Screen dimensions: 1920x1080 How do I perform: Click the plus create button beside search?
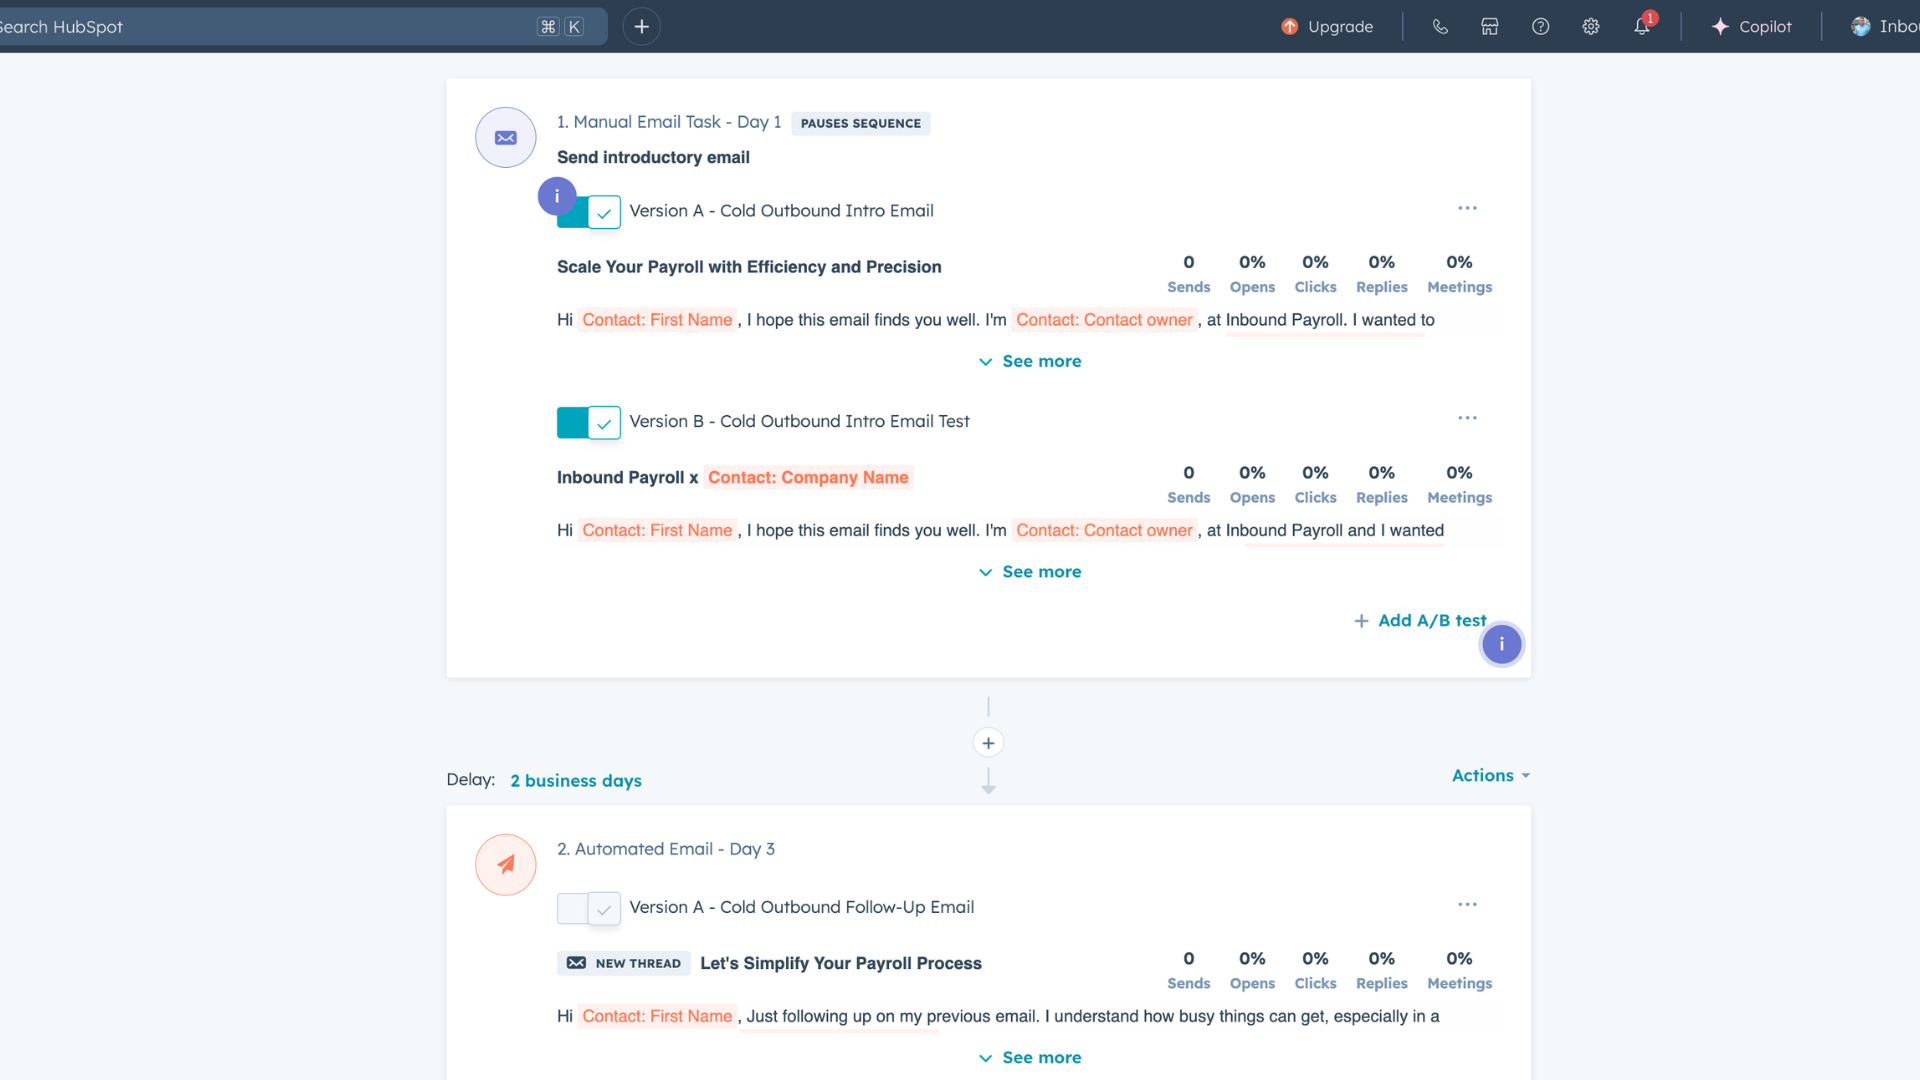point(642,27)
